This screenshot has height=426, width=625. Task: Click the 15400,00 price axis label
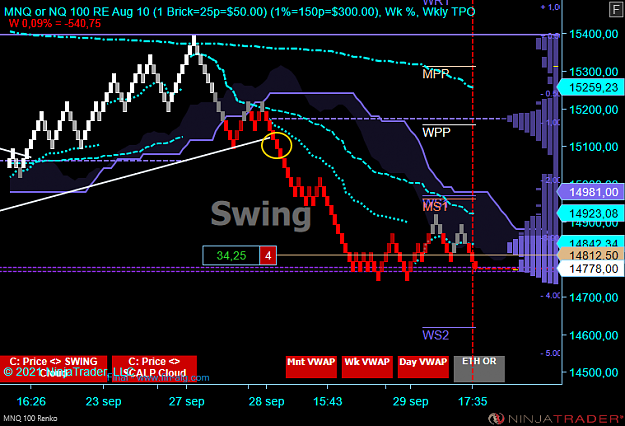tap(594, 34)
